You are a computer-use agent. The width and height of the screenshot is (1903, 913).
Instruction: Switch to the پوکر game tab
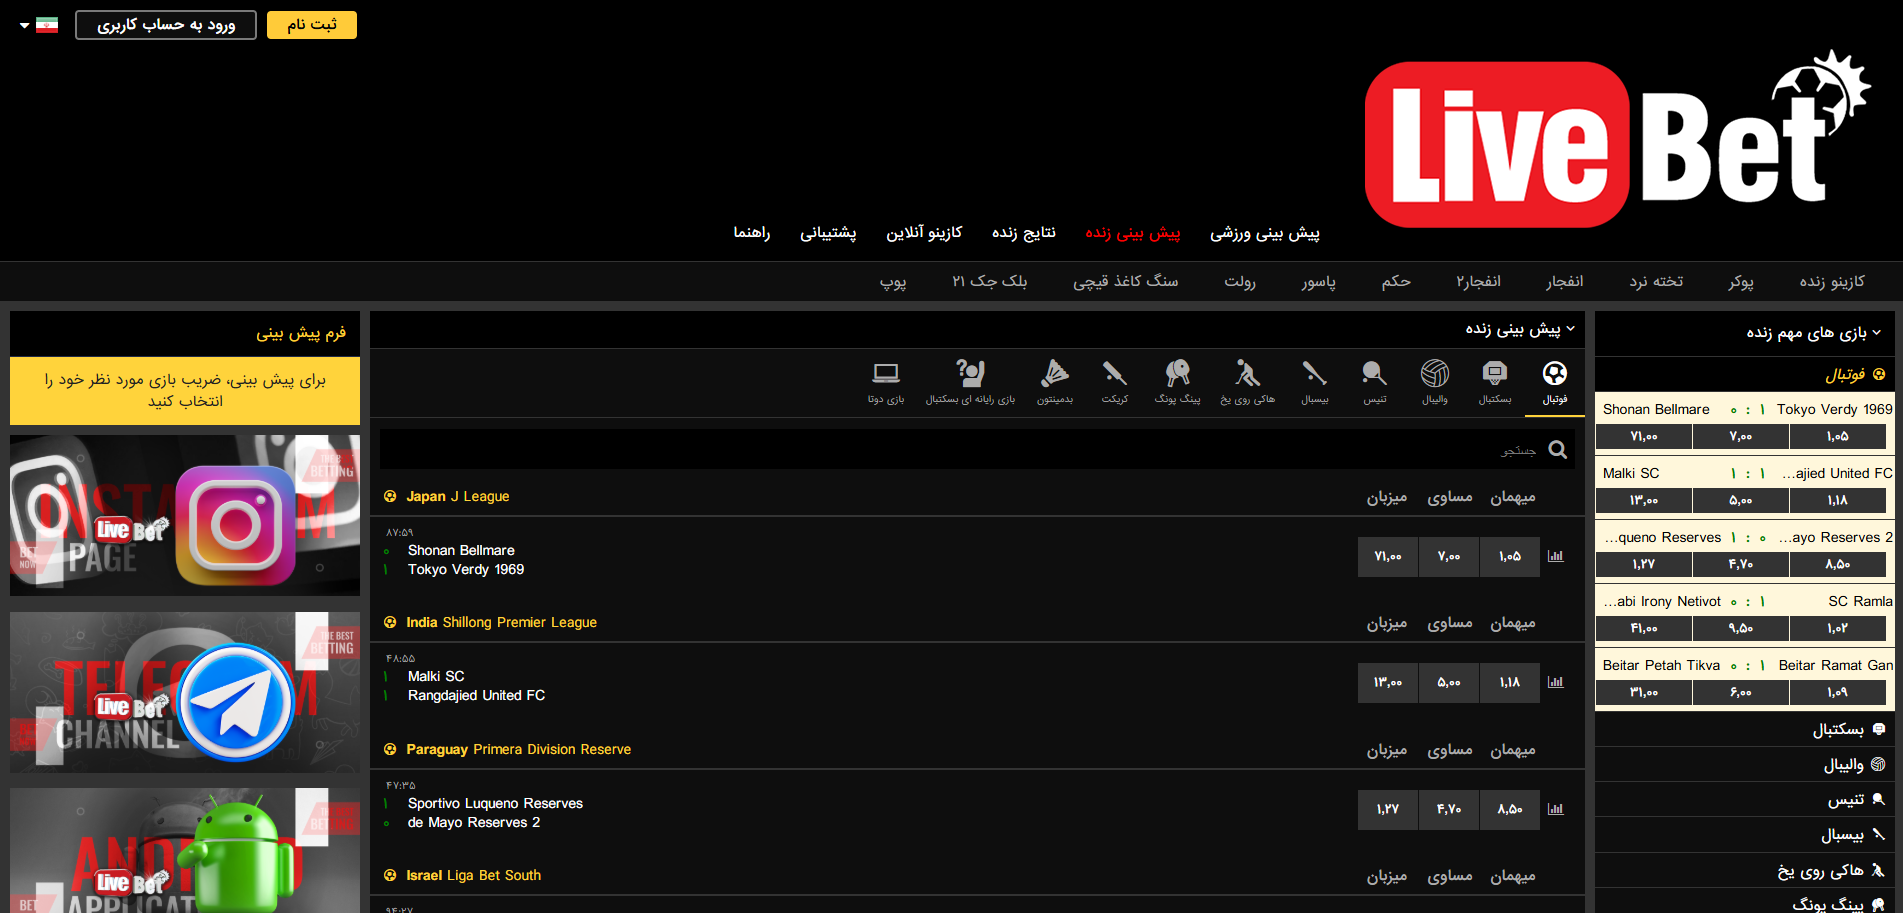pos(1740,281)
